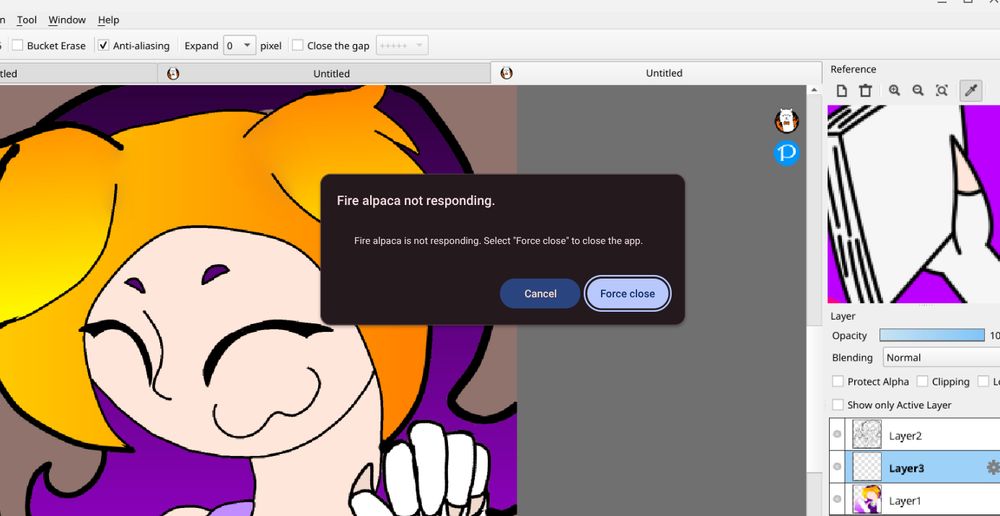This screenshot has height=516, width=1000.
Task: Open the Blending mode dropdown showing Normal
Action: (x=941, y=357)
